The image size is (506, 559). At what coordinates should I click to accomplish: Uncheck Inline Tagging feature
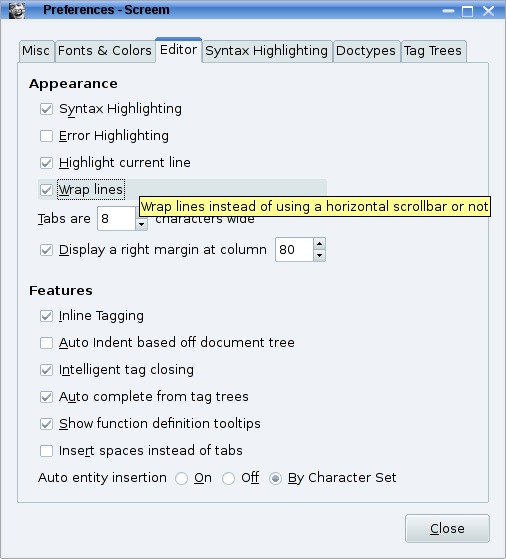46,316
